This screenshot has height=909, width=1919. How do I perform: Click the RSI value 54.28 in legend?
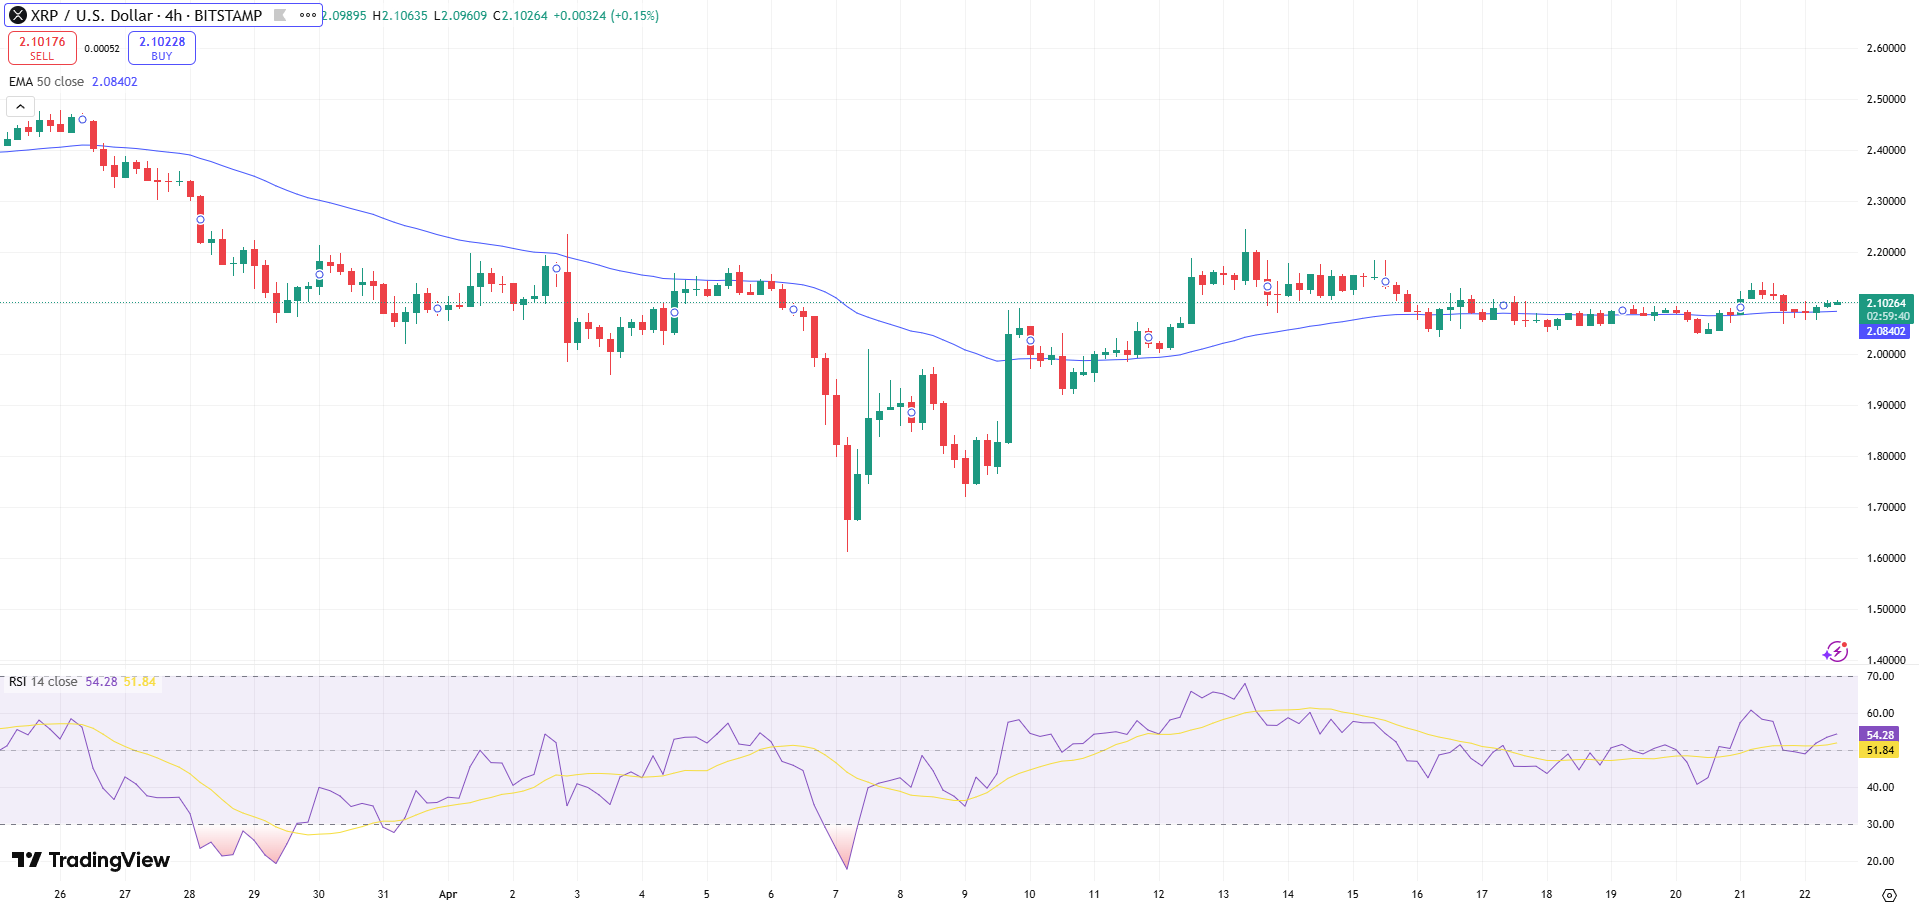[101, 682]
